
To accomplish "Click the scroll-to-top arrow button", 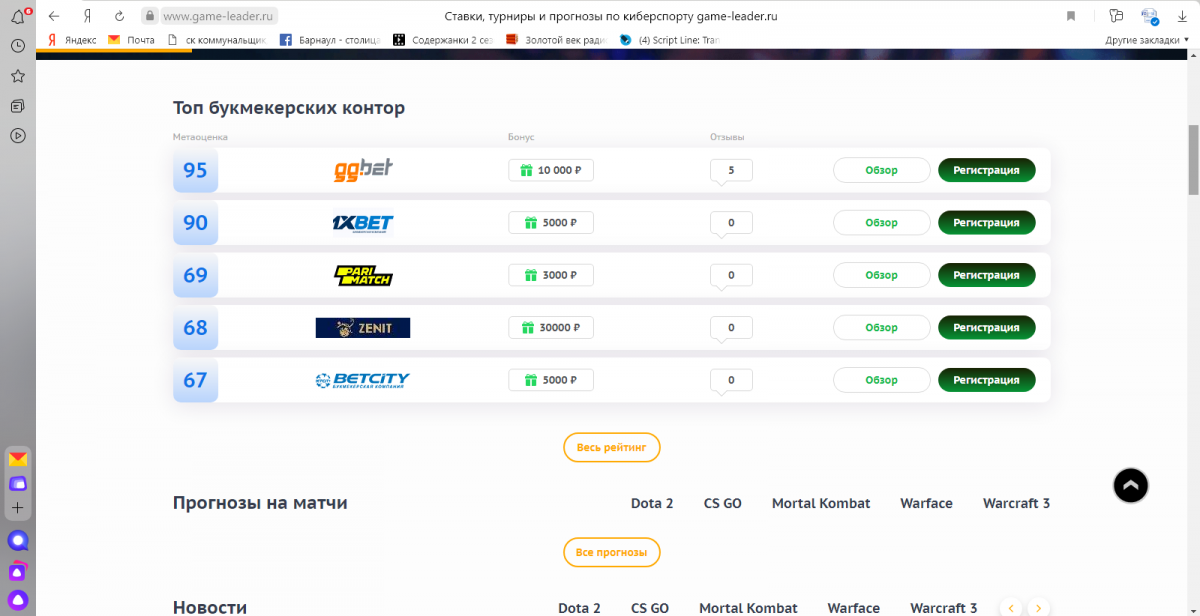I will point(1130,486).
